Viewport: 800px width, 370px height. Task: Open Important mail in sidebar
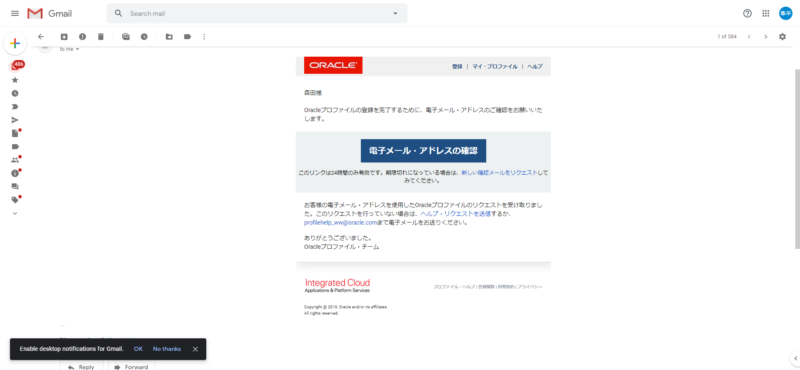click(15, 107)
